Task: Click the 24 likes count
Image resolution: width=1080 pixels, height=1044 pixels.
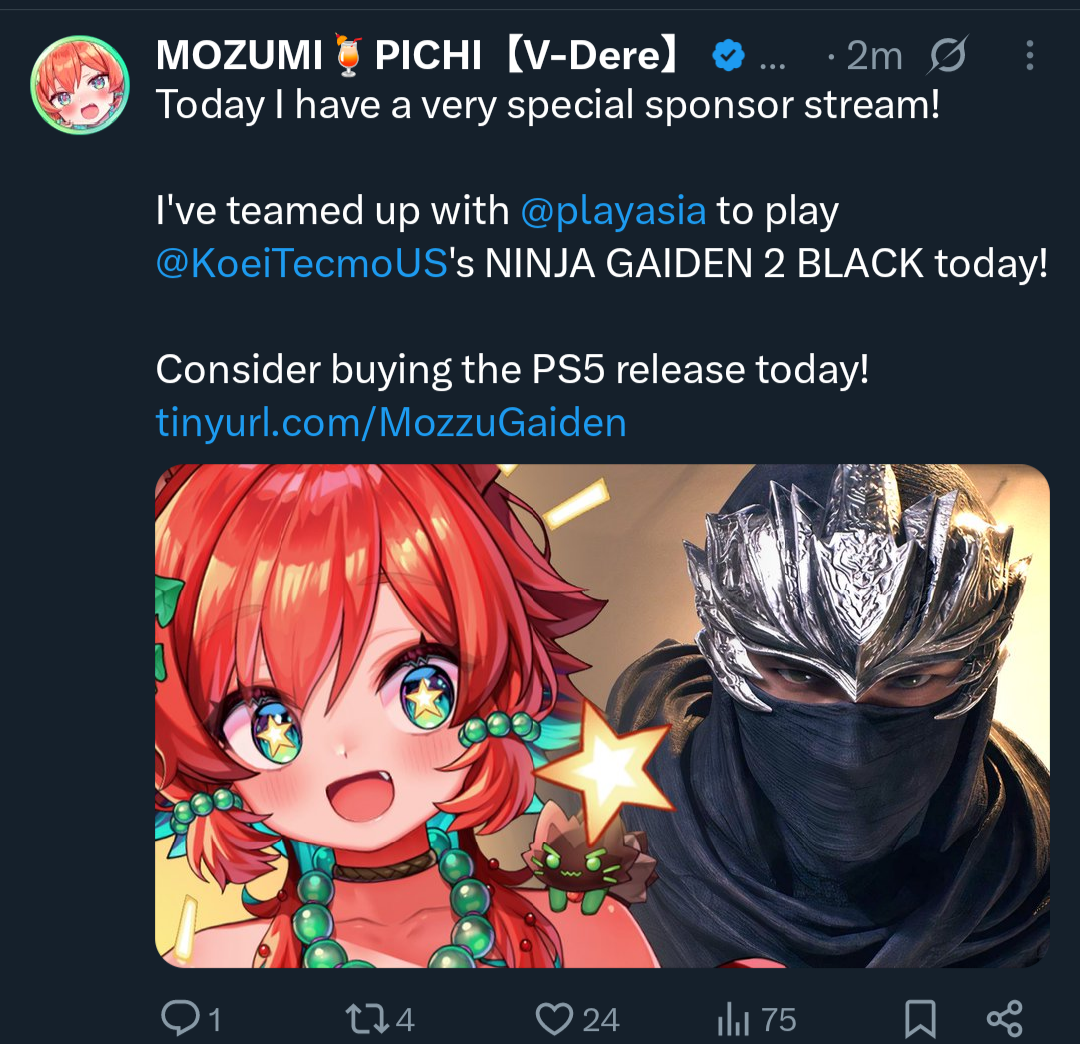Action: 601,1020
